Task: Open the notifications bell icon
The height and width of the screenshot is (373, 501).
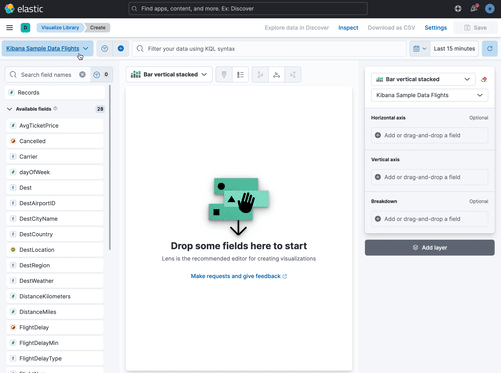Action: (474, 9)
